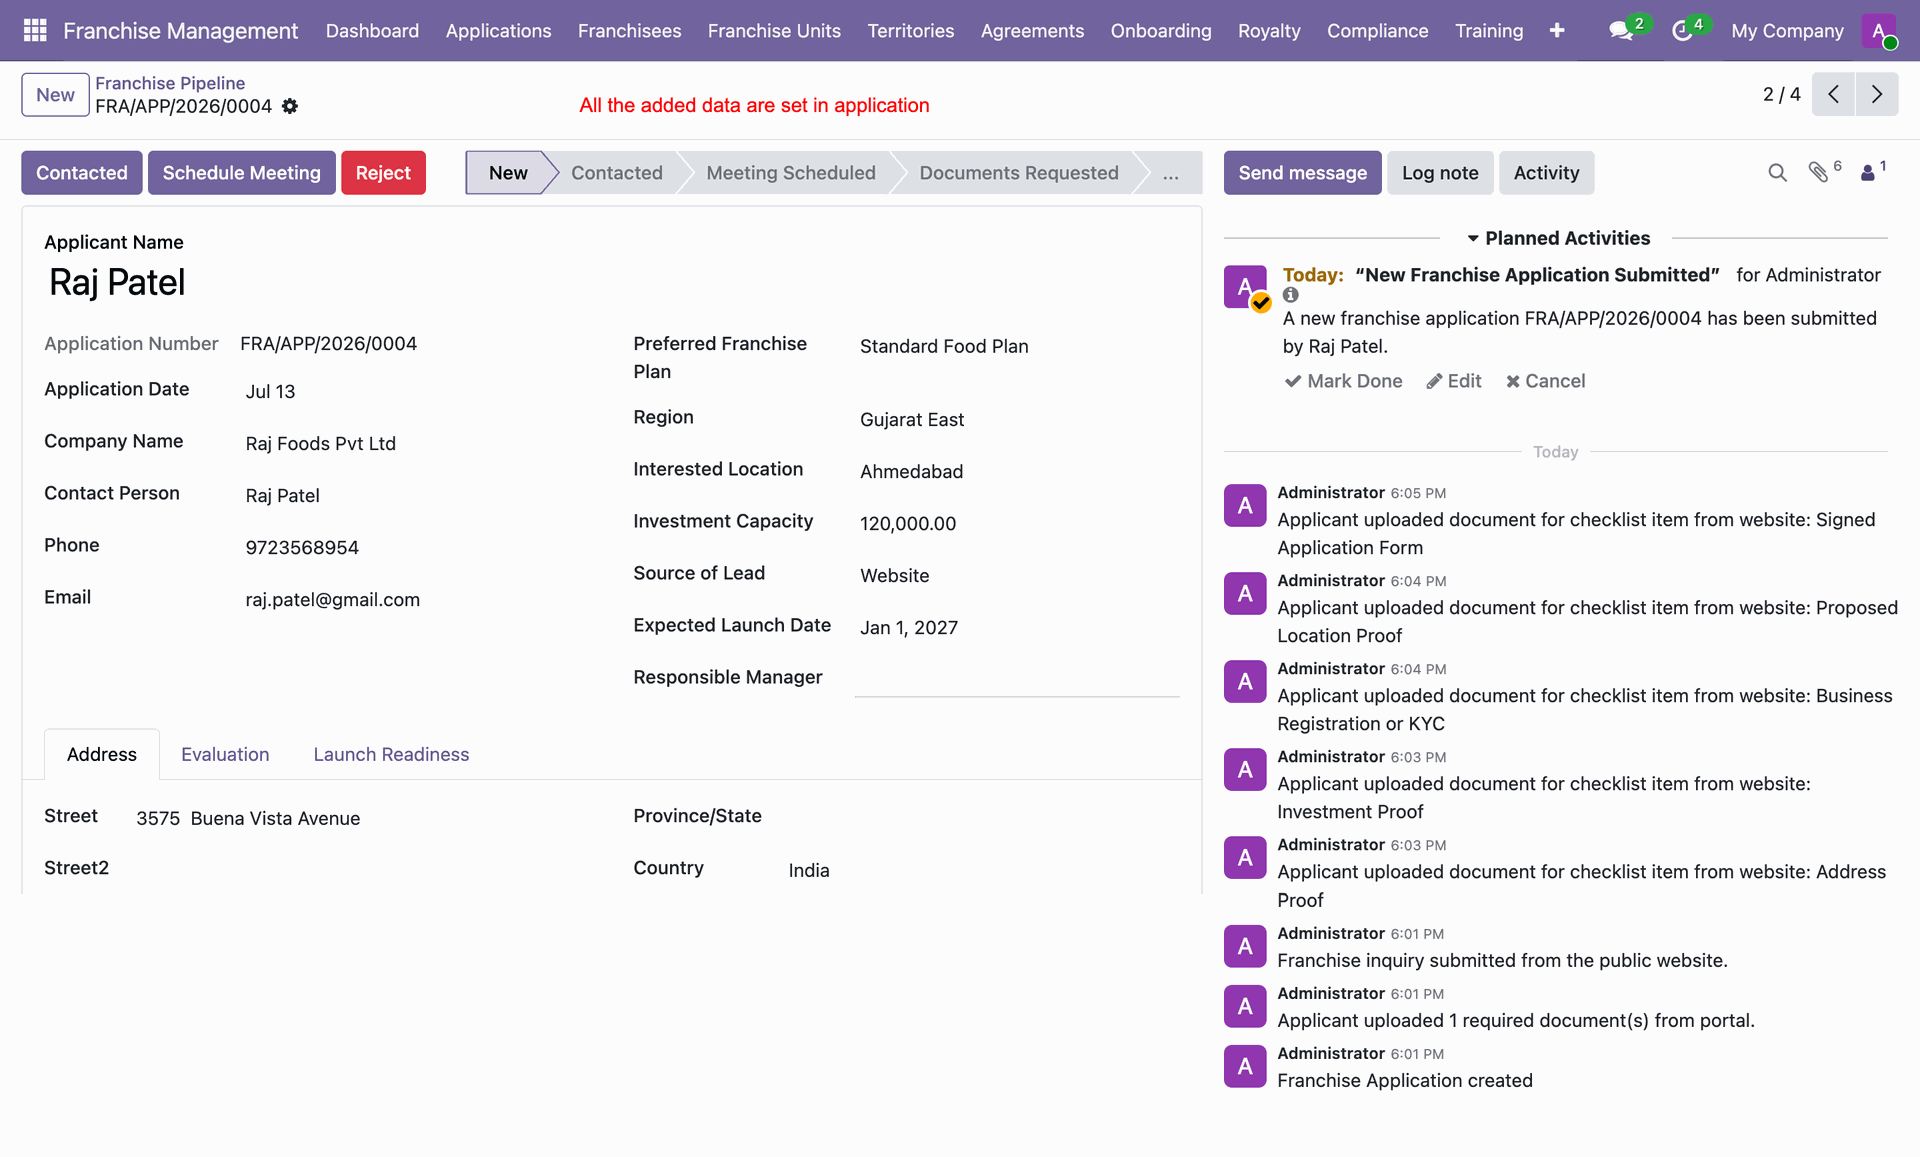This screenshot has height=1157, width=1920.
Task: Click the Schedule Meeting button
Action: 242,173
